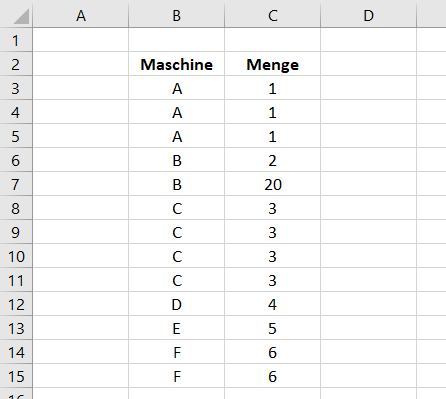Image resolution: width=446 pixels, height=399 pixels.
Task: Select row 10 header
Action: [16, 256]
